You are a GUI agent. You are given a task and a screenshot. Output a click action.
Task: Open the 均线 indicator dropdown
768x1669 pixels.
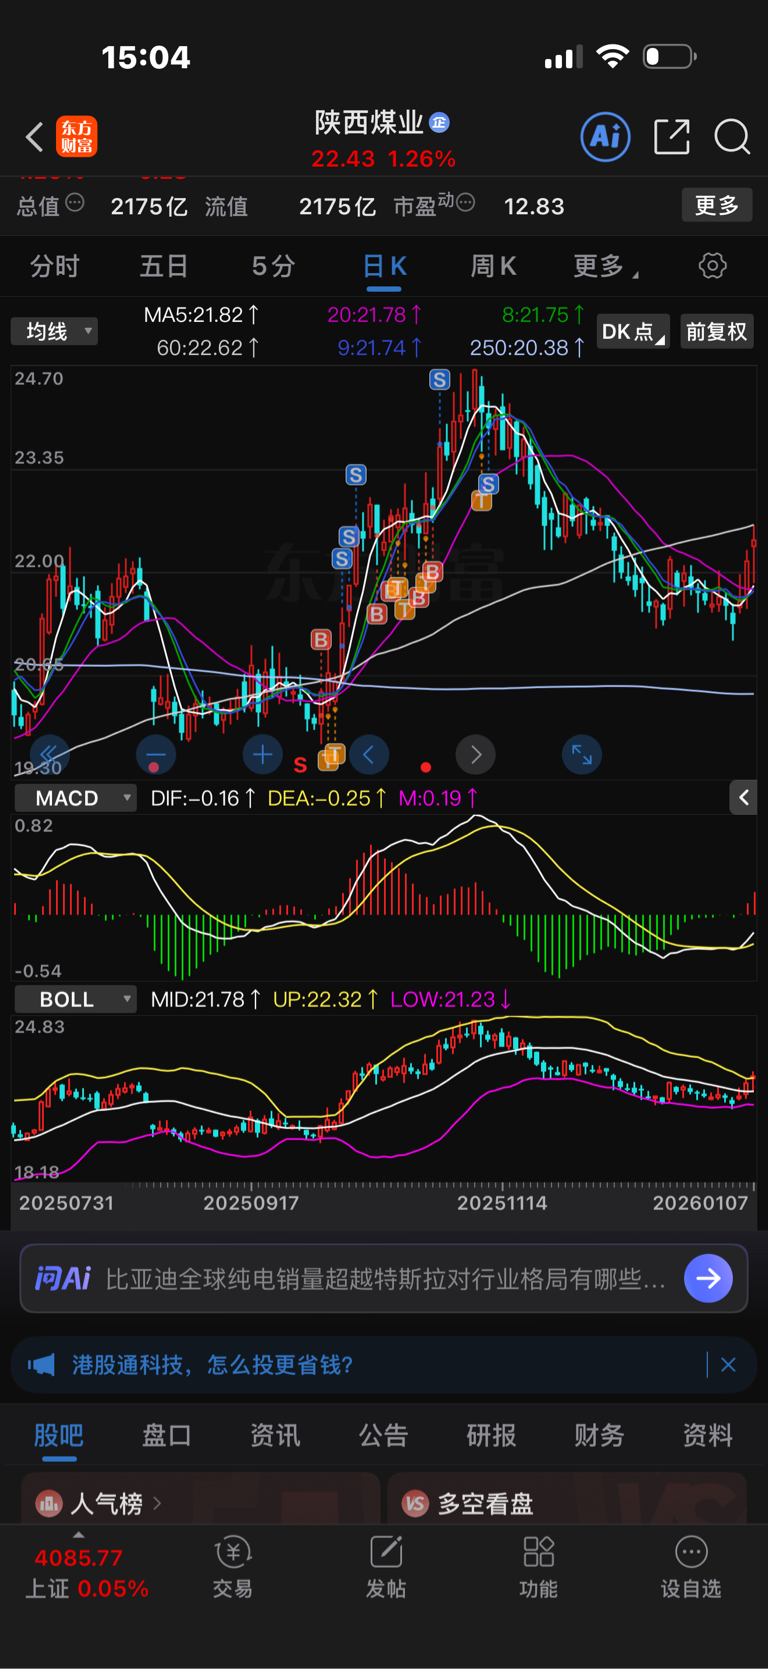(x=54, y=331)
